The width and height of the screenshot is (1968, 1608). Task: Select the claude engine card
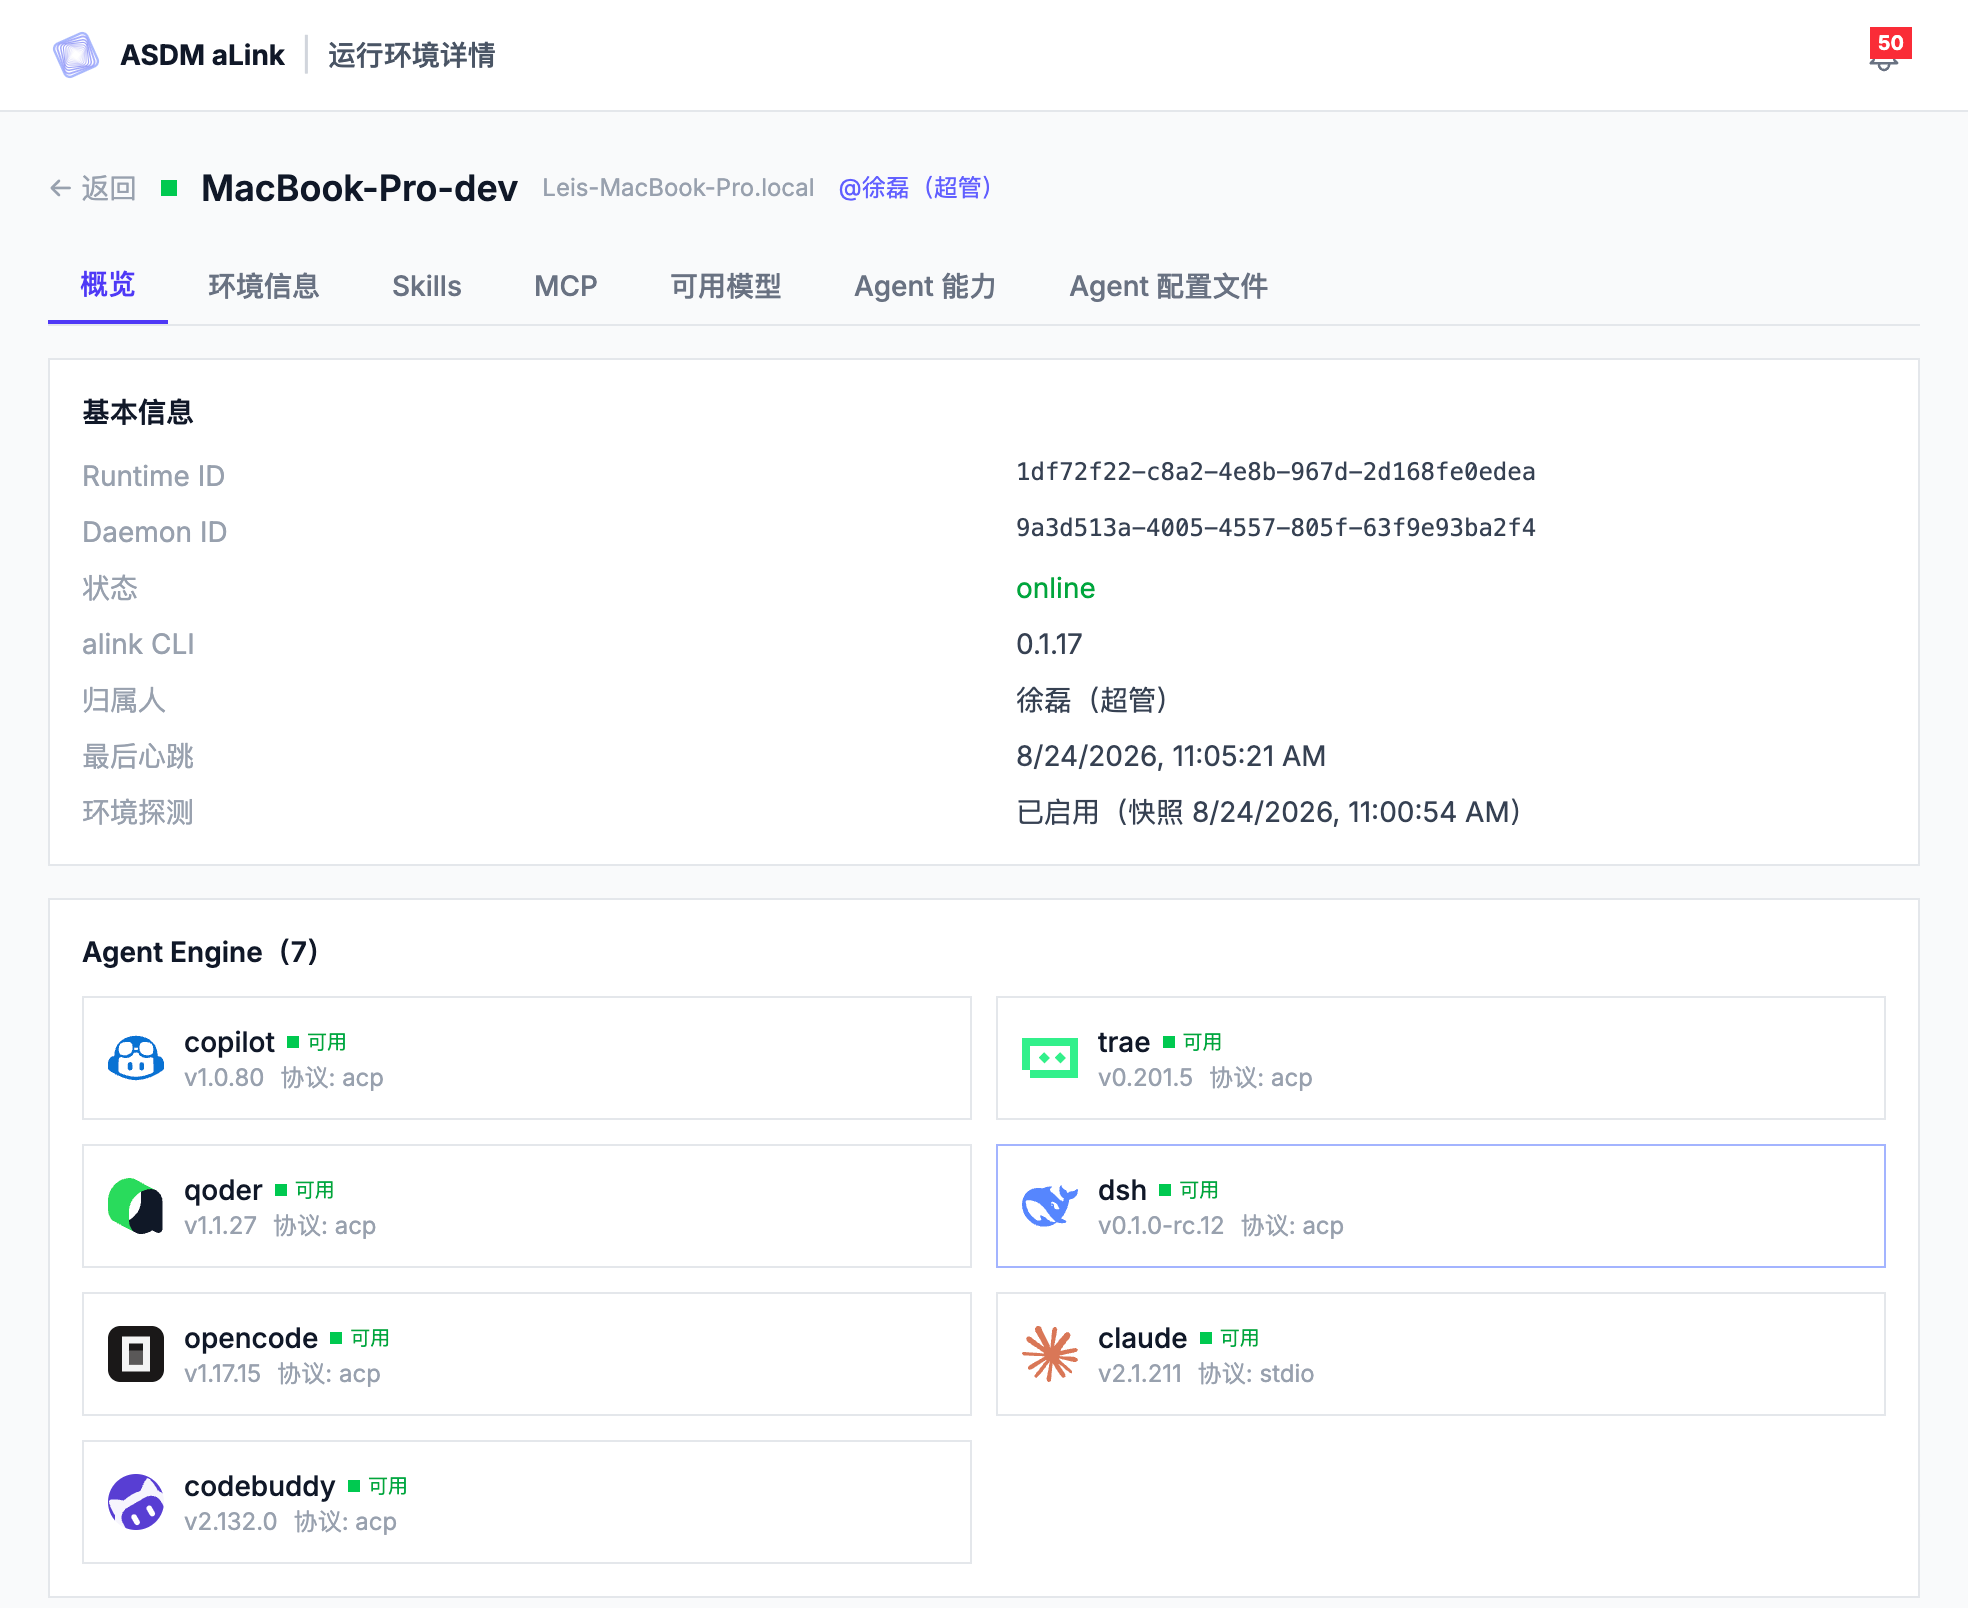point(1441,1354)
